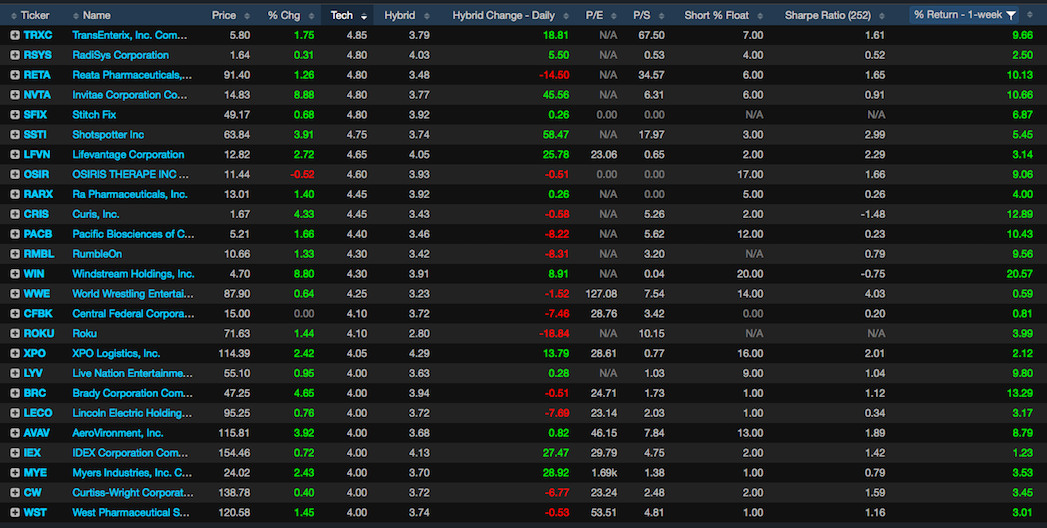Sort by Hybrid Change - Daily header
The height and width of the screenshot is (528, 1047).
tap(503, 15)
